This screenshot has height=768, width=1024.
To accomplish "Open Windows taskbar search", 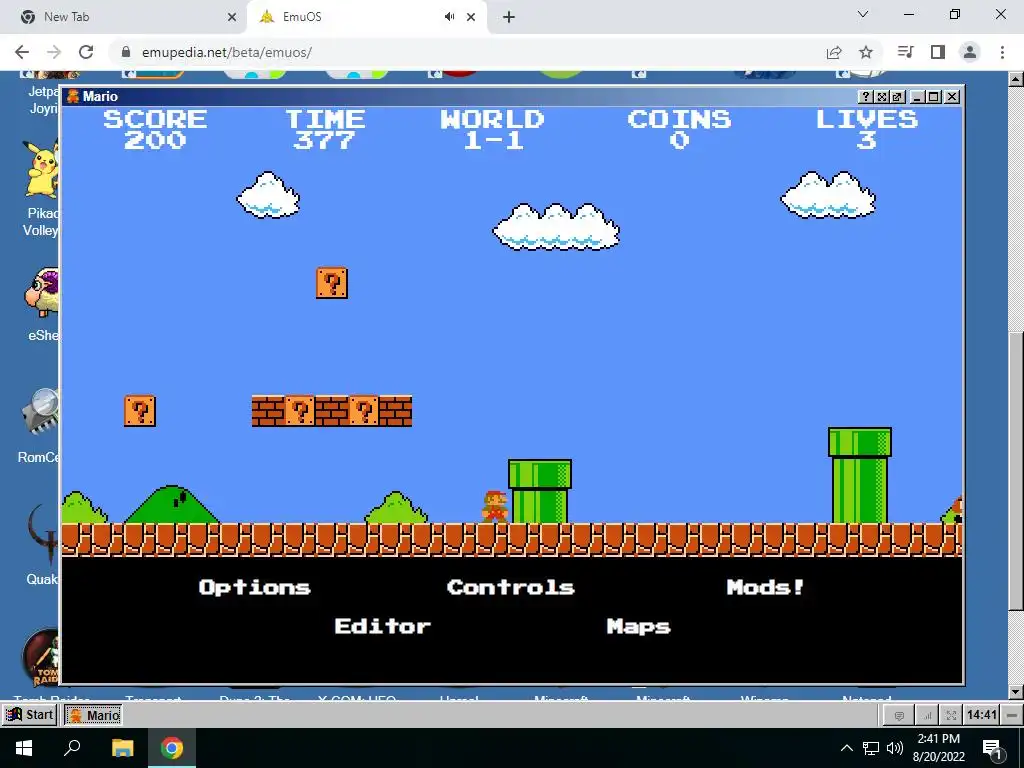I will click(x=72, y=748).
